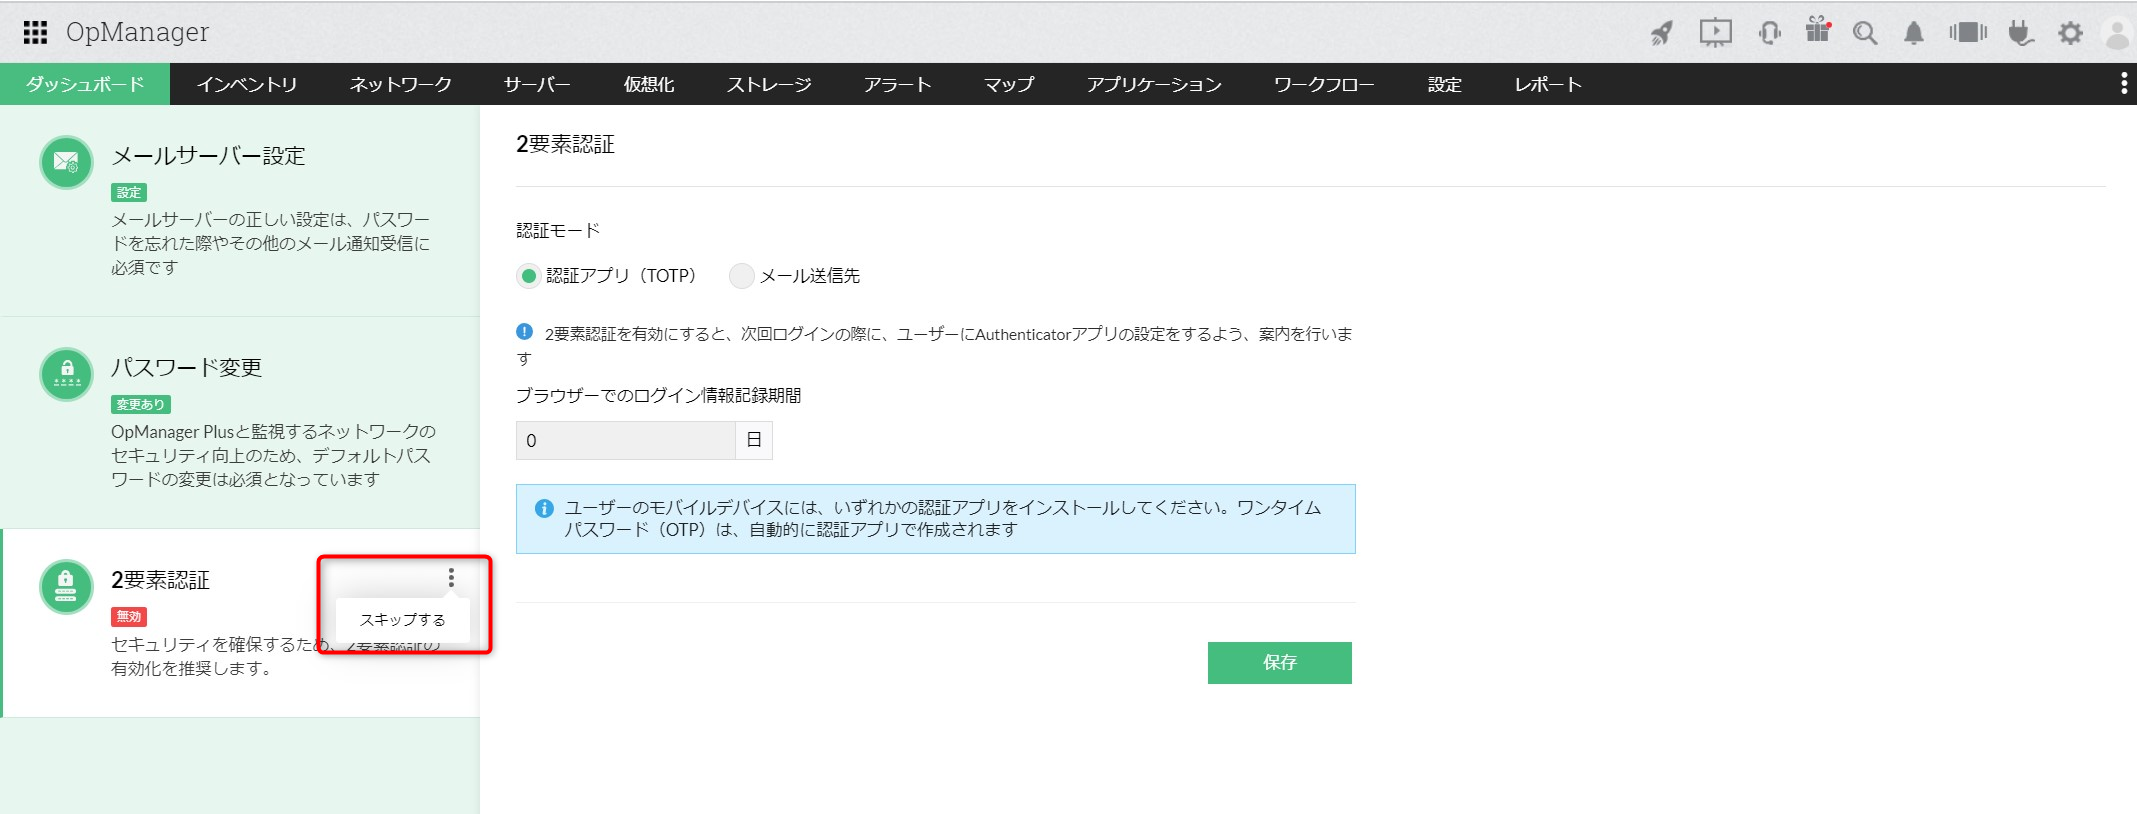The width and height of the screenshot is (2137, 814).
Task: Open the gear settings icon in header
Action: pos(2070,33)
